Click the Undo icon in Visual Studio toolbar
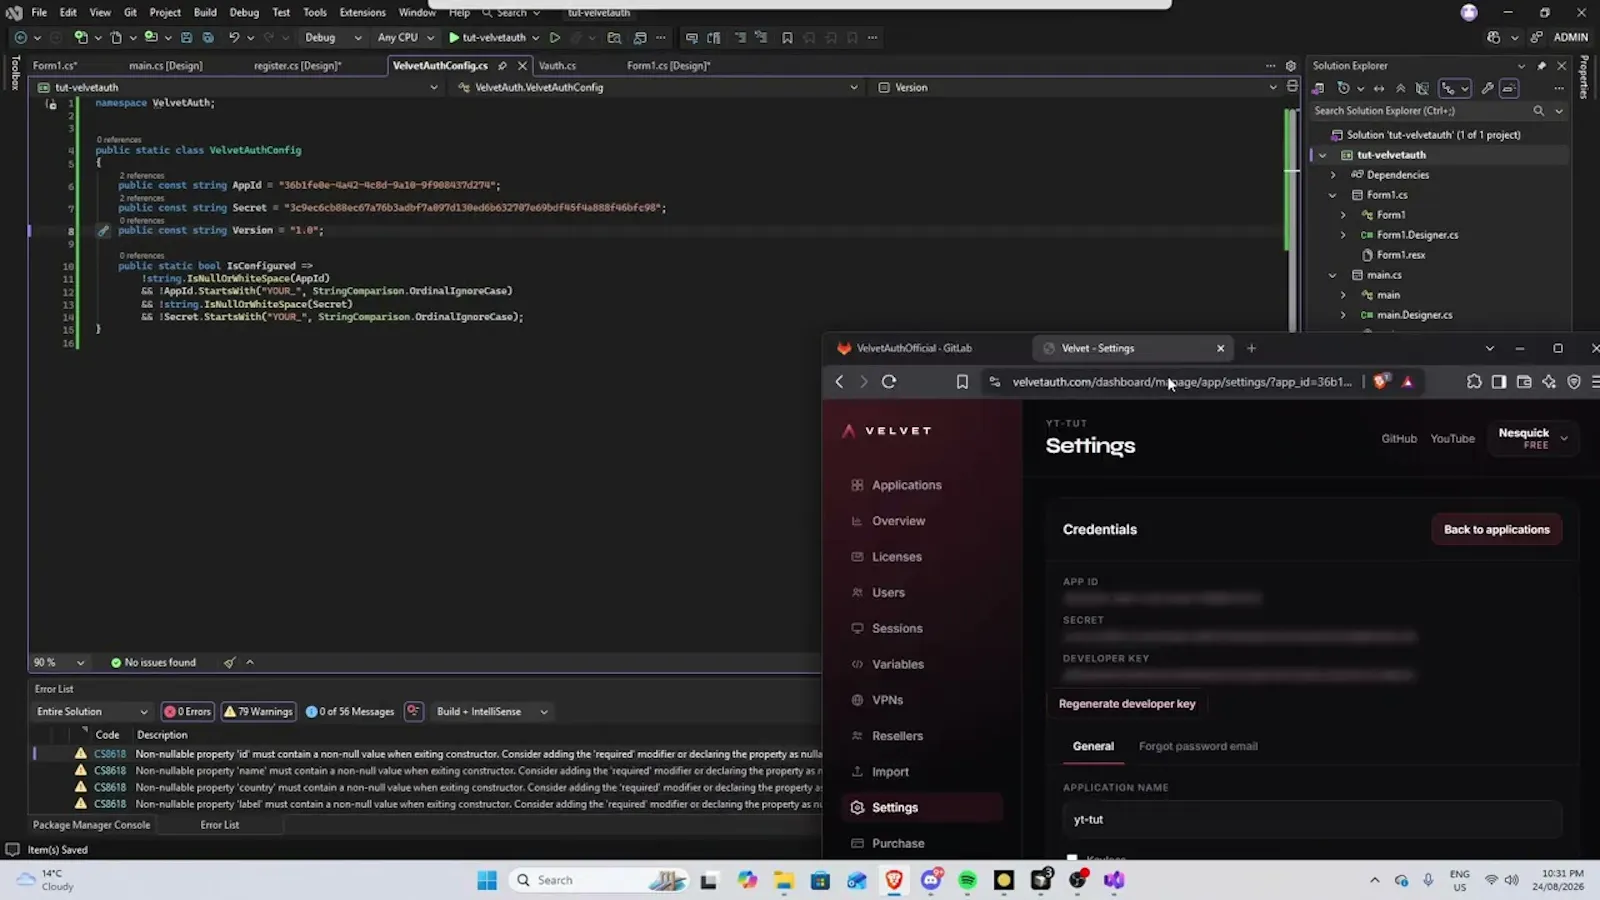This screenshot has height=900, width=1600. tap(234, 37)
